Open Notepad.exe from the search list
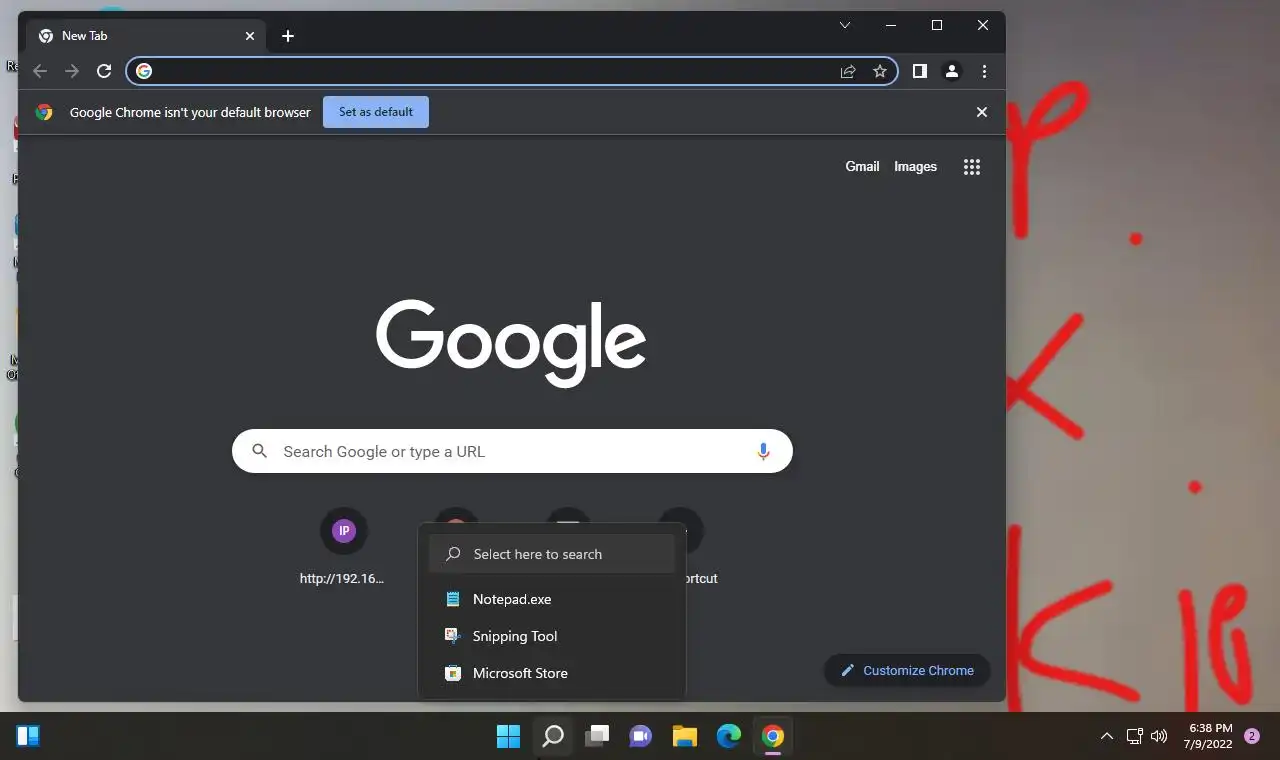1280x760 pixels. click(552, 599)
